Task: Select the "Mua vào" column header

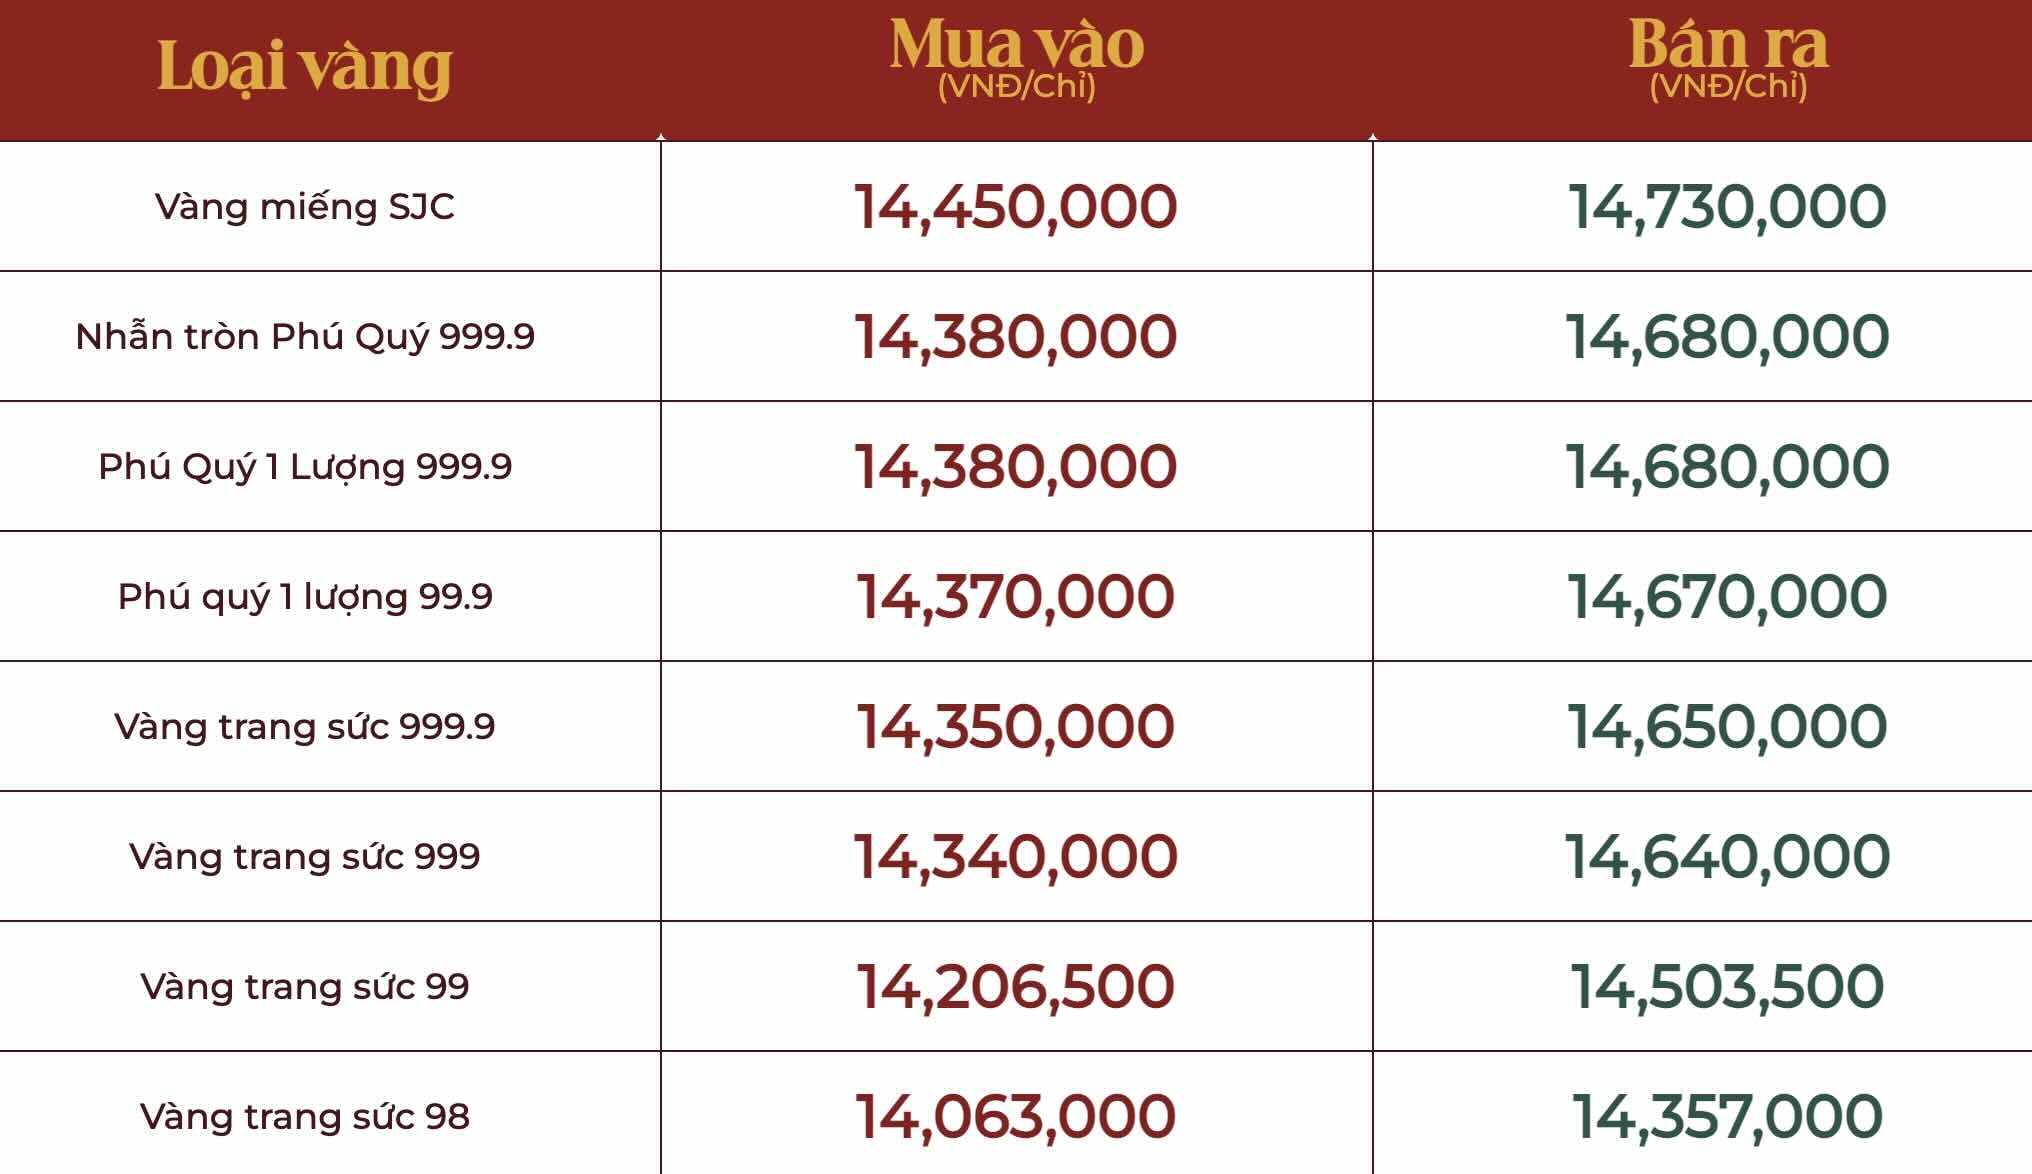Action: point(1016,47)
